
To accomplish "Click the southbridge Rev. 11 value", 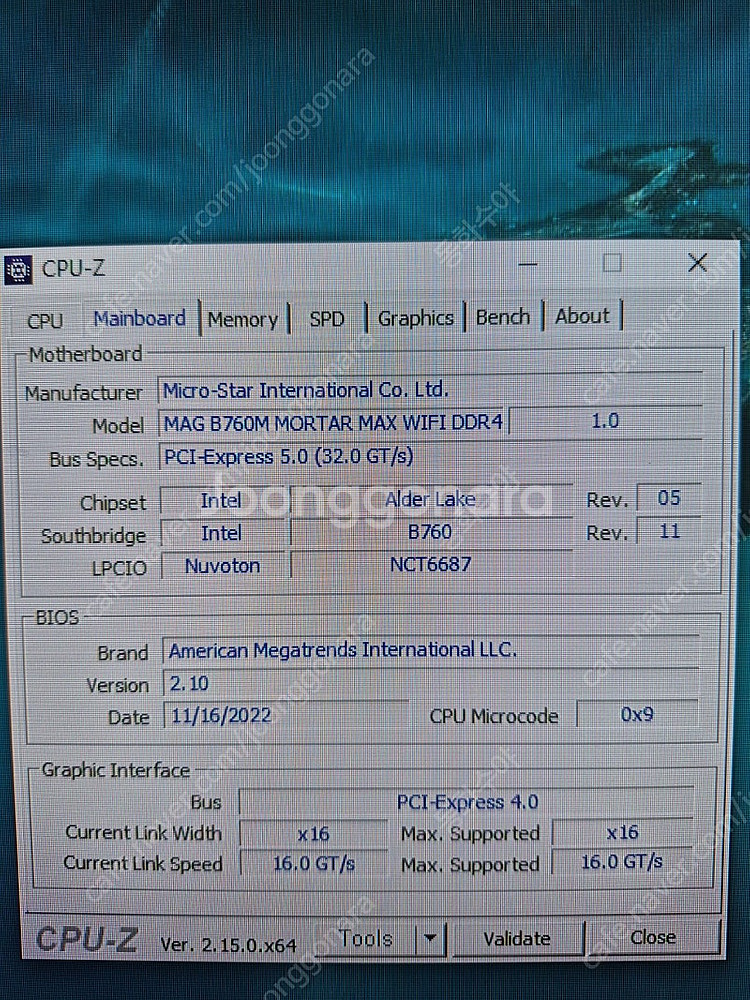I will [668, 531].
